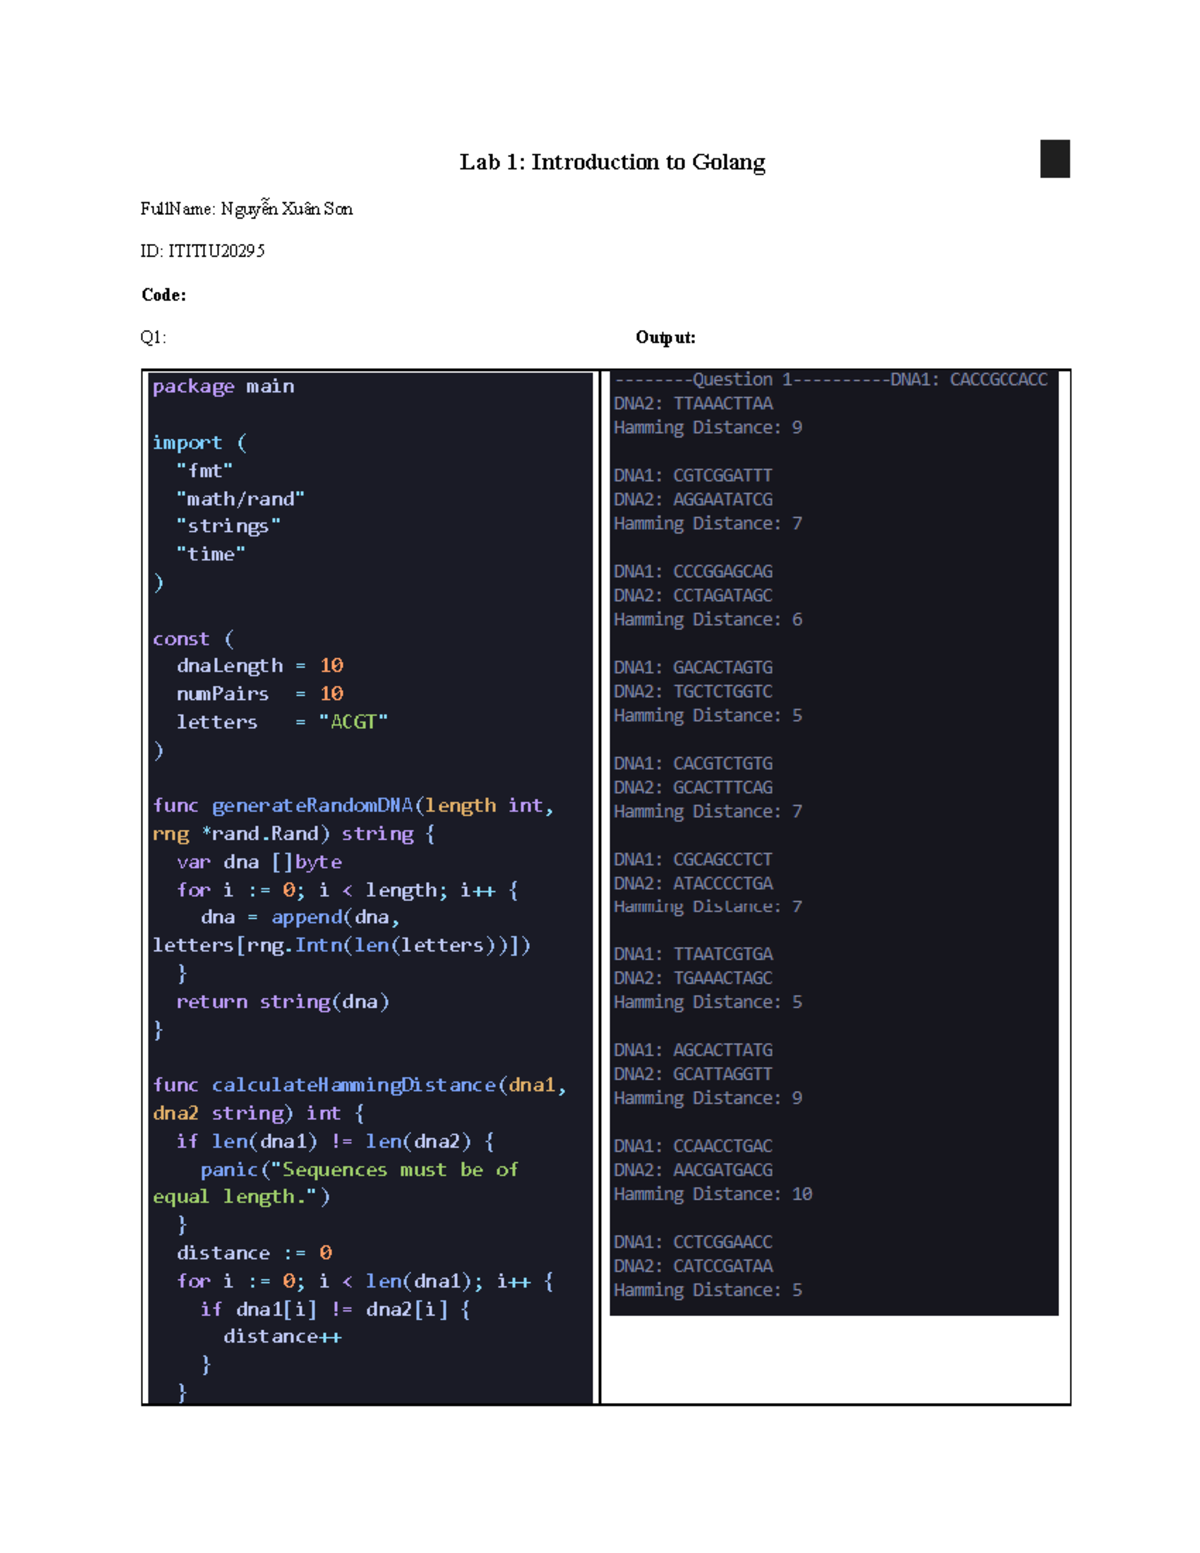The width and height of the screenshot is (1200, 1553).
Task: Click the "func calculateHammingDistance(dna1," line
Action: 359,1085
